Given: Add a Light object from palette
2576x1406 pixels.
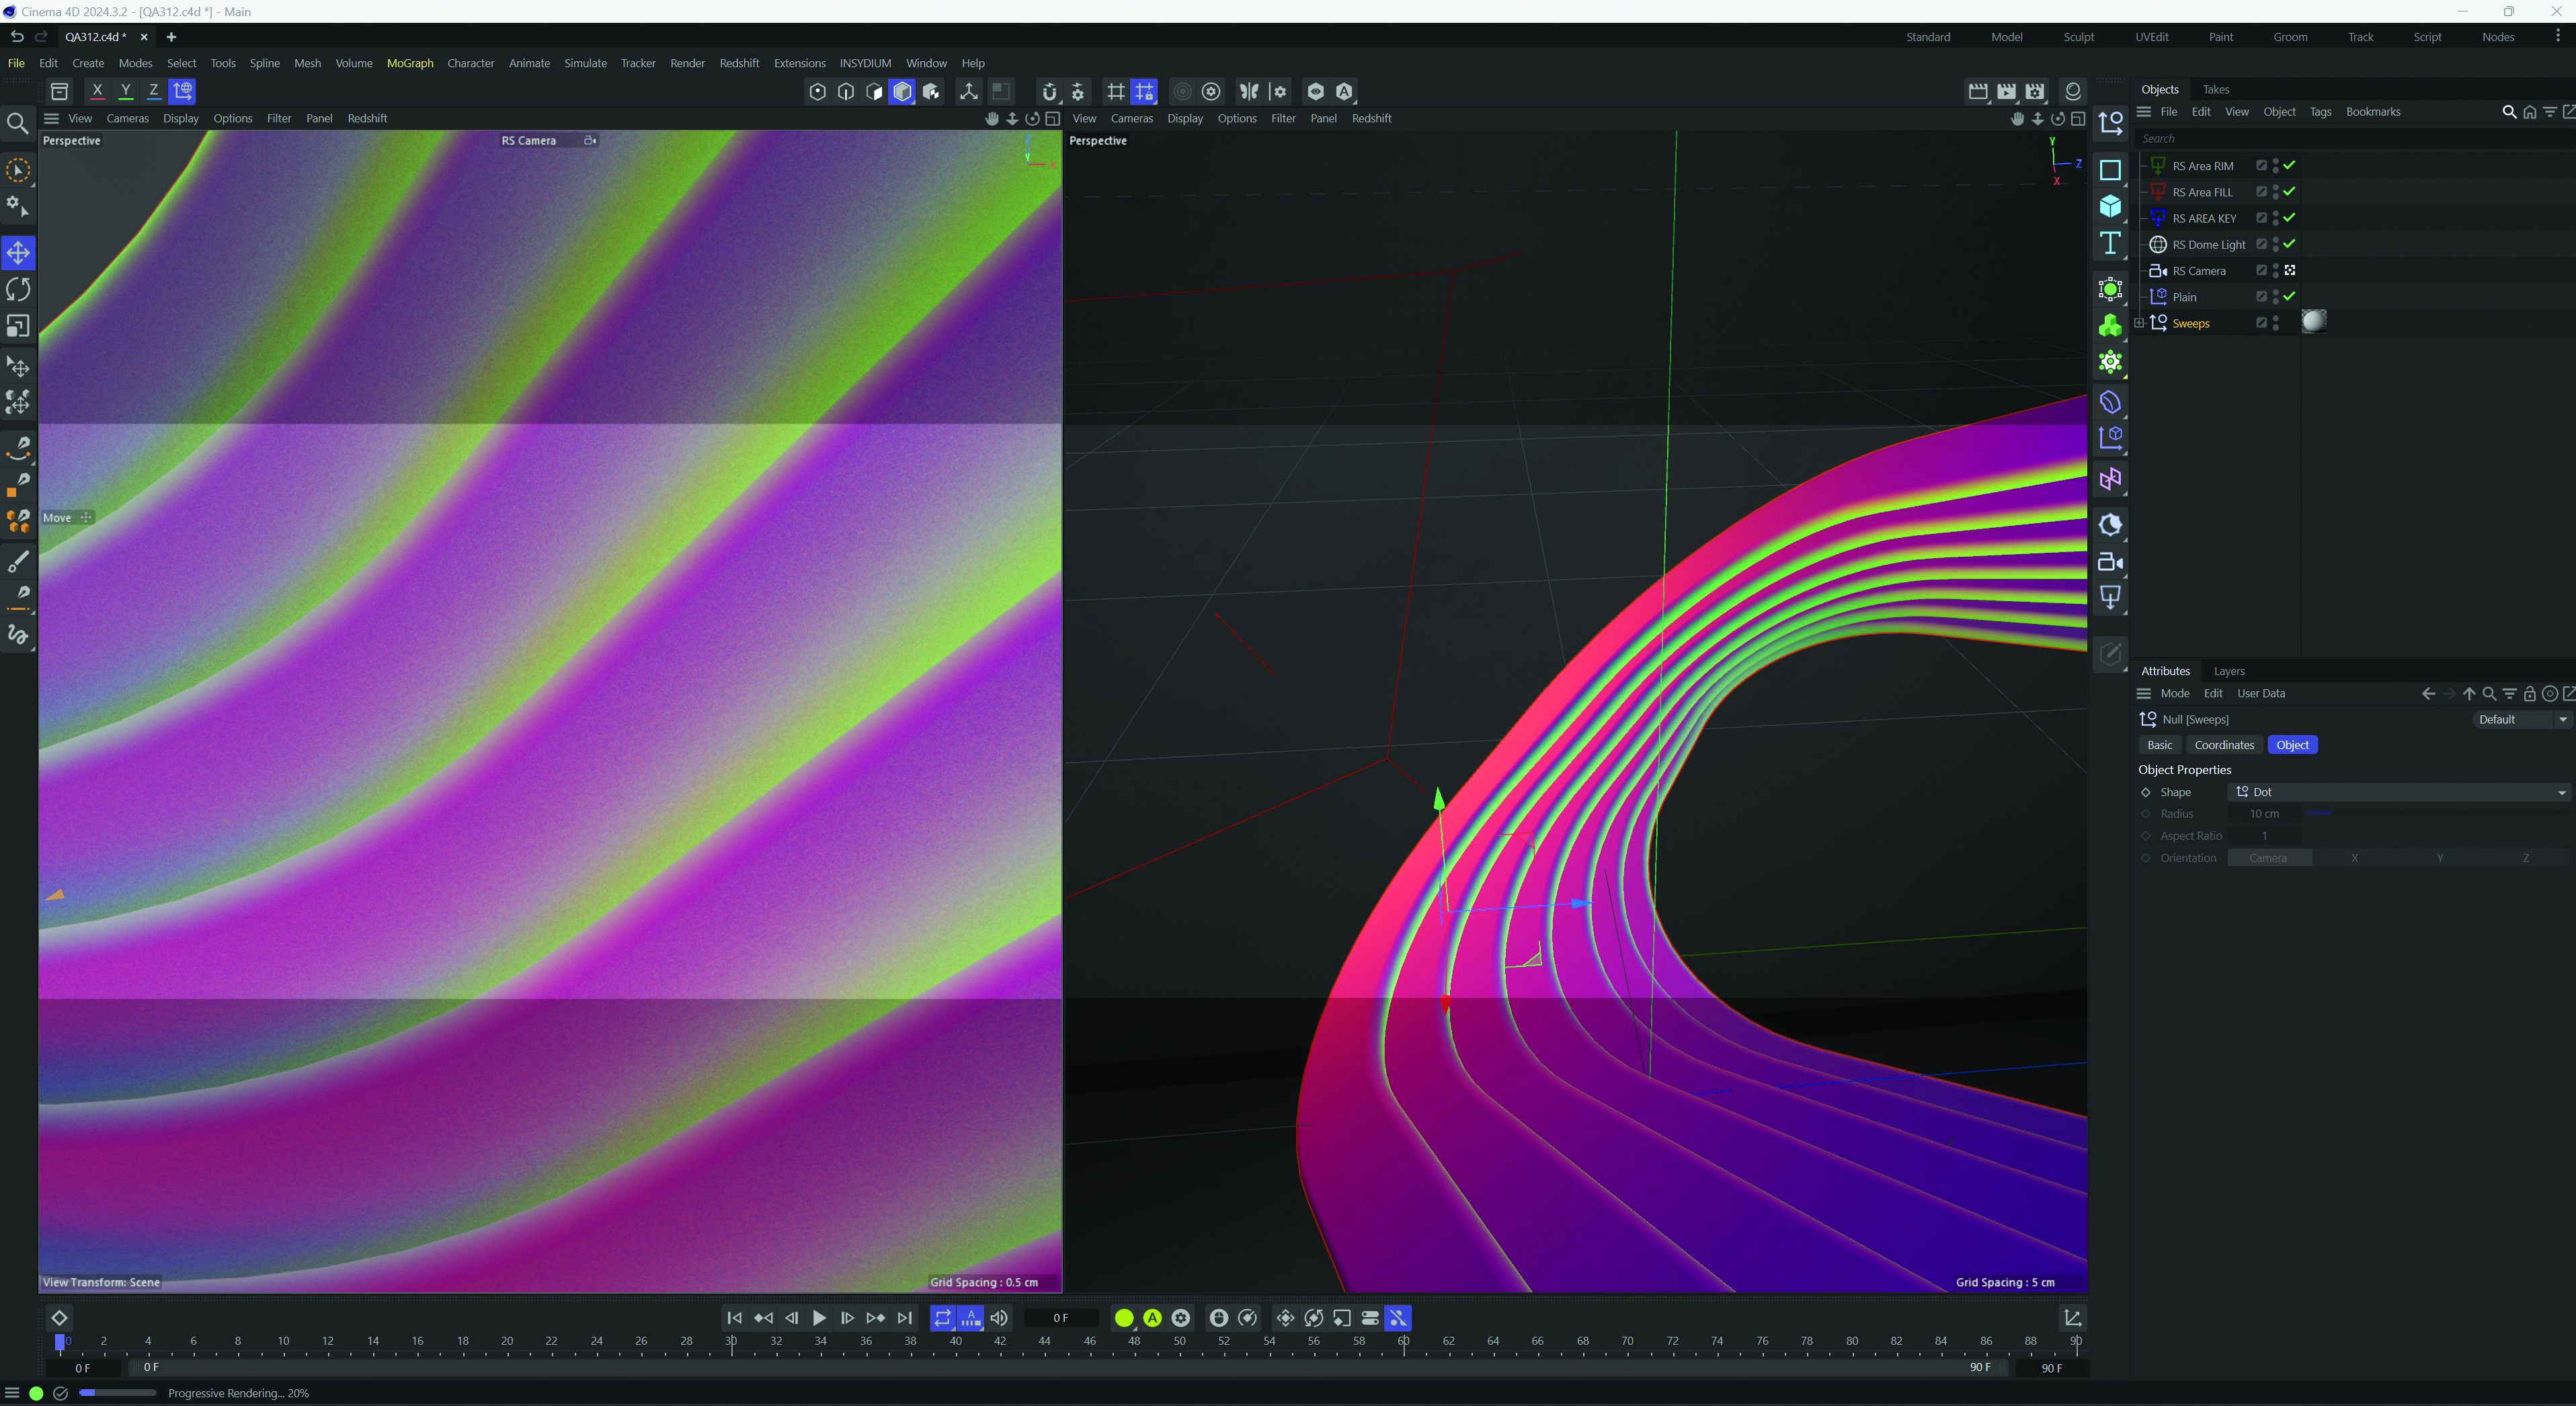Looking at the screenshot, I should coord(2110,598).
